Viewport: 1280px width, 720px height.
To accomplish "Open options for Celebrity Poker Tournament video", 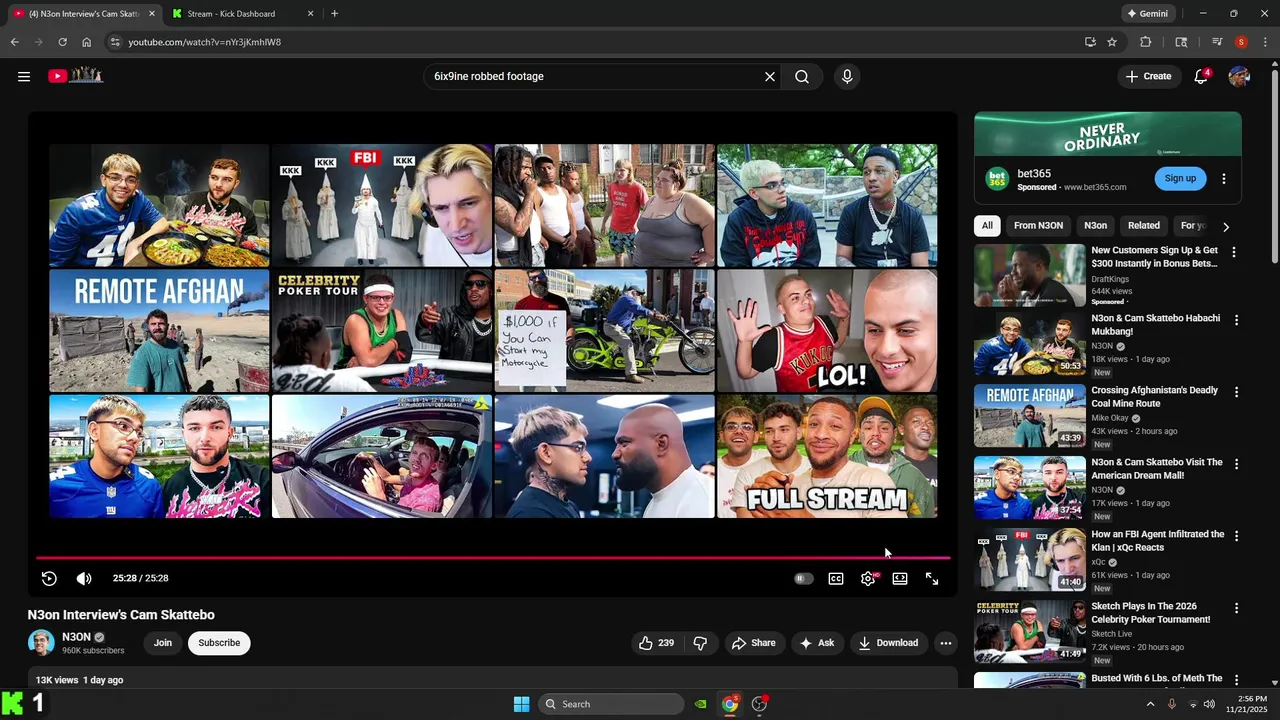I will coord(1236,608).
